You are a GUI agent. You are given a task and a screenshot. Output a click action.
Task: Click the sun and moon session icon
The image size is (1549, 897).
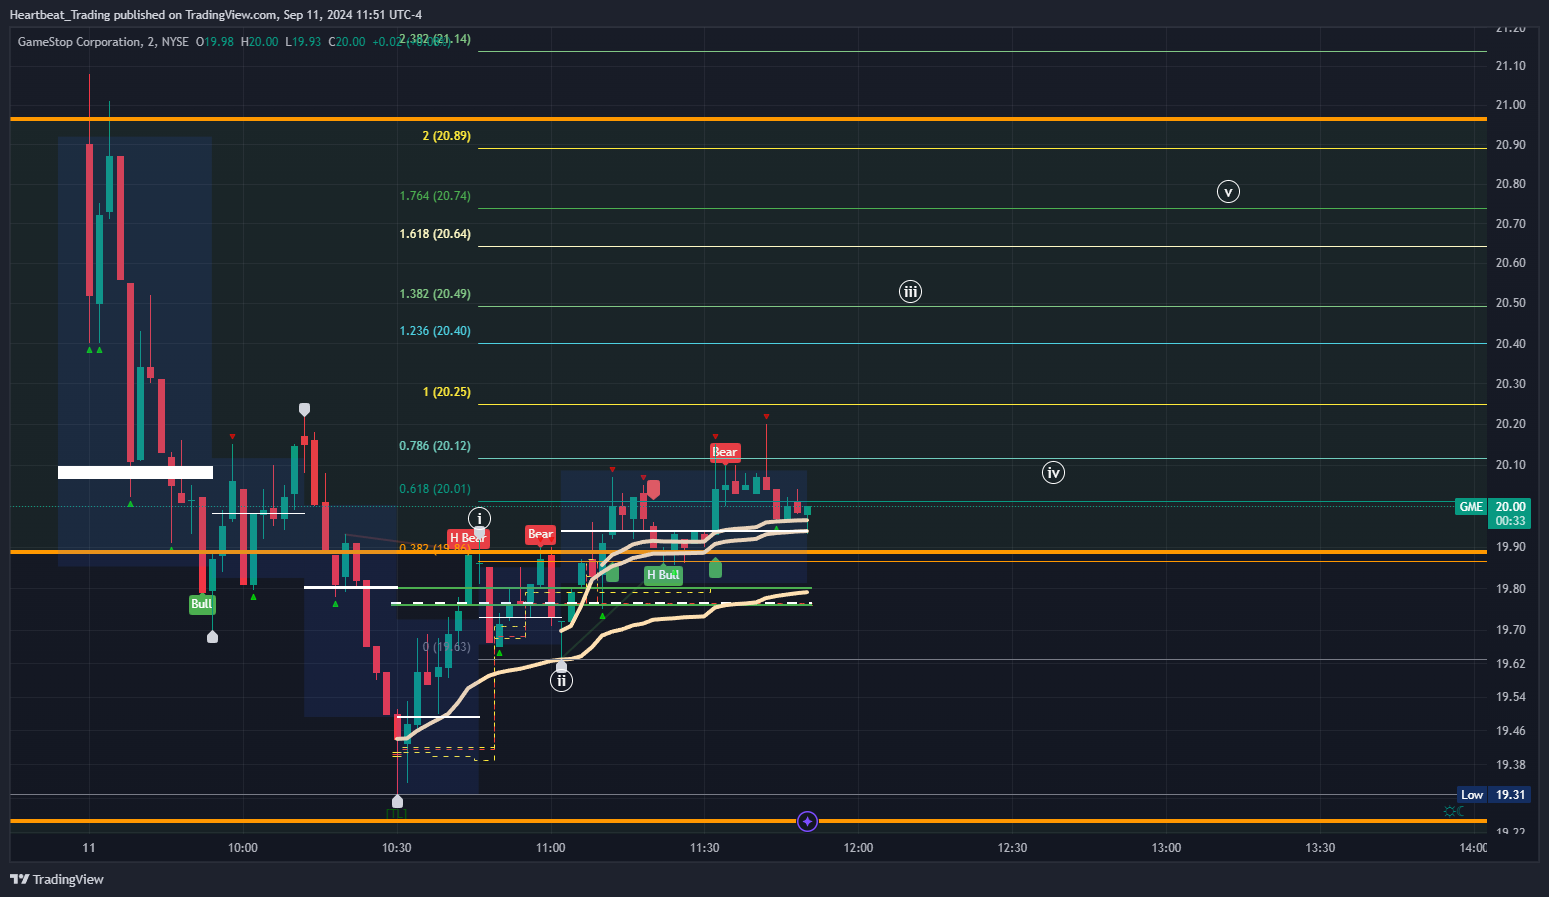point(1454,811)
